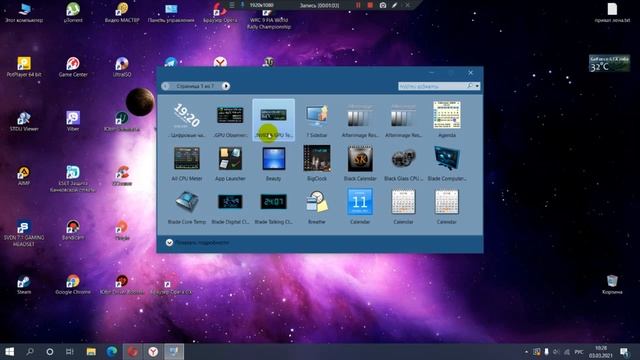Choose the Beauty gadget
The image size is (640, 360).
[x=273, y=163]
